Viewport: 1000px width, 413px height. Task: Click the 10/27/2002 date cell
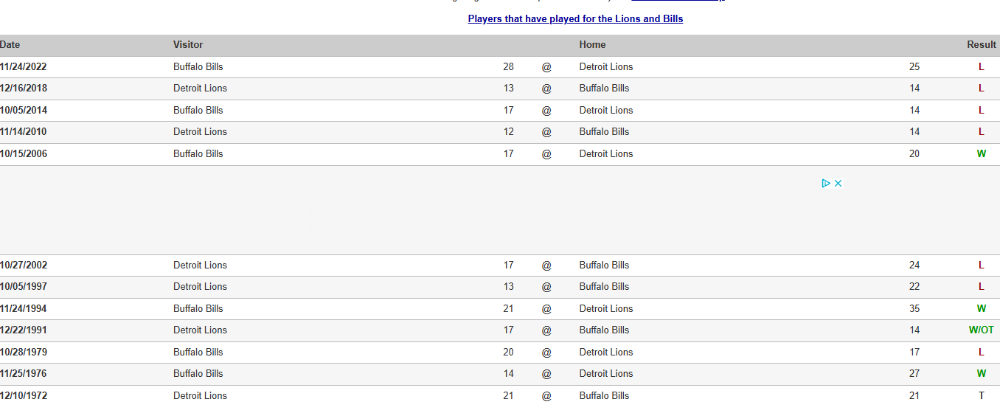24,265
